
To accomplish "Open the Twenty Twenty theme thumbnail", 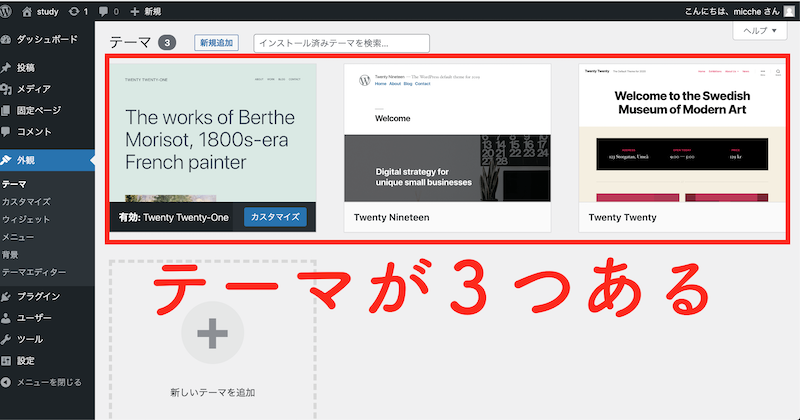I will tap(682, 133).
